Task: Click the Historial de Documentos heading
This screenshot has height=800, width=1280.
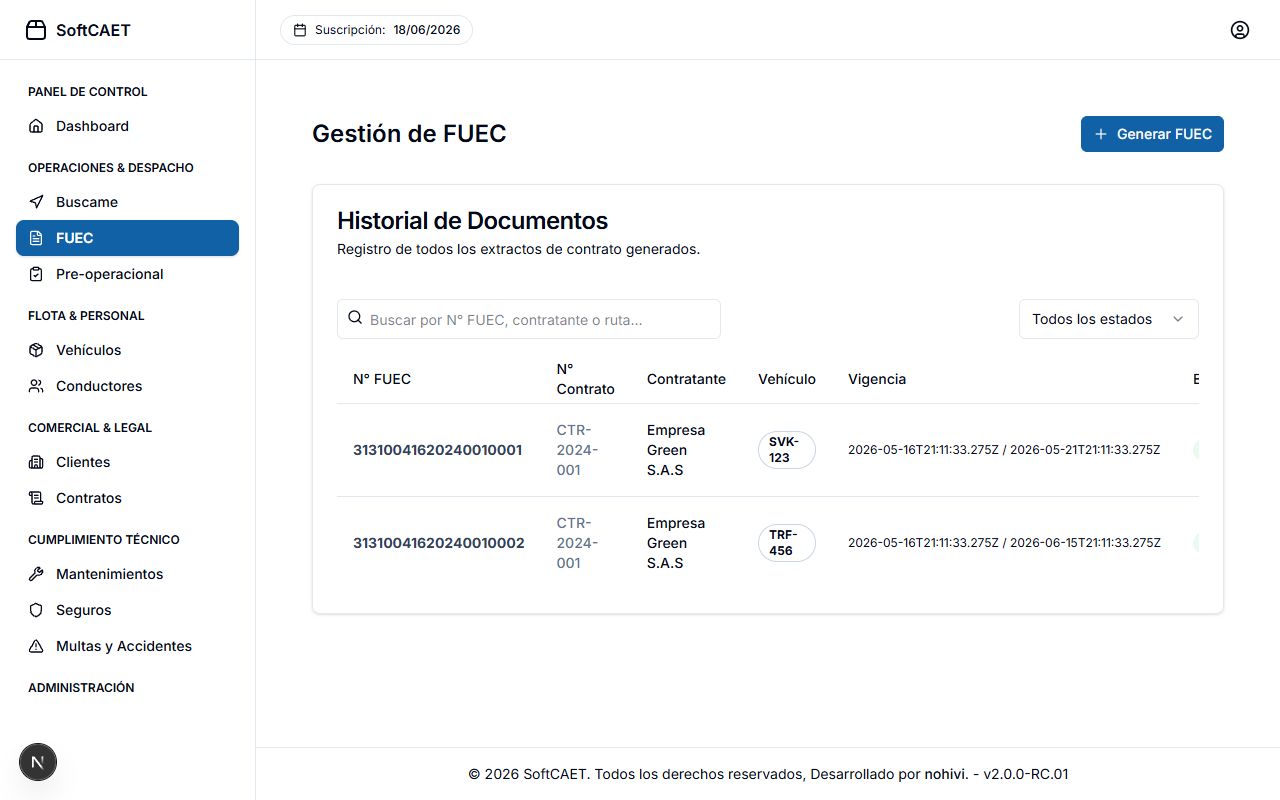Action: tap(472, 220)
